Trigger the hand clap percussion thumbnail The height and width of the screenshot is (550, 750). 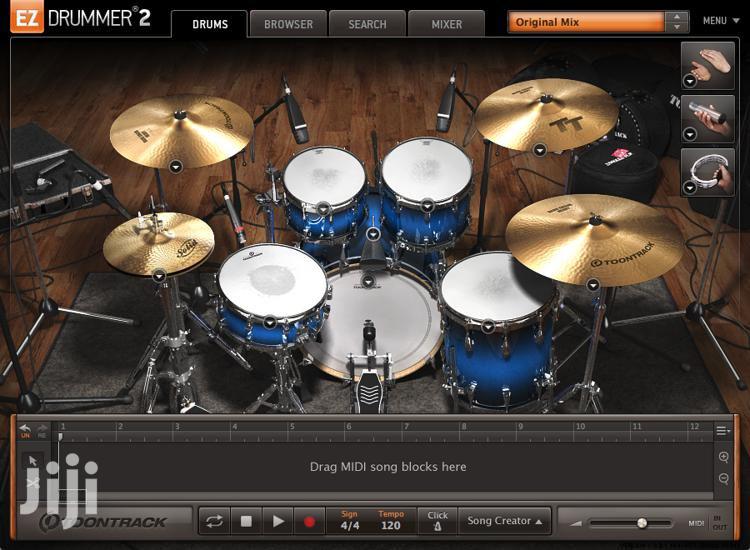pyautogui.click(x=707, y=66)
